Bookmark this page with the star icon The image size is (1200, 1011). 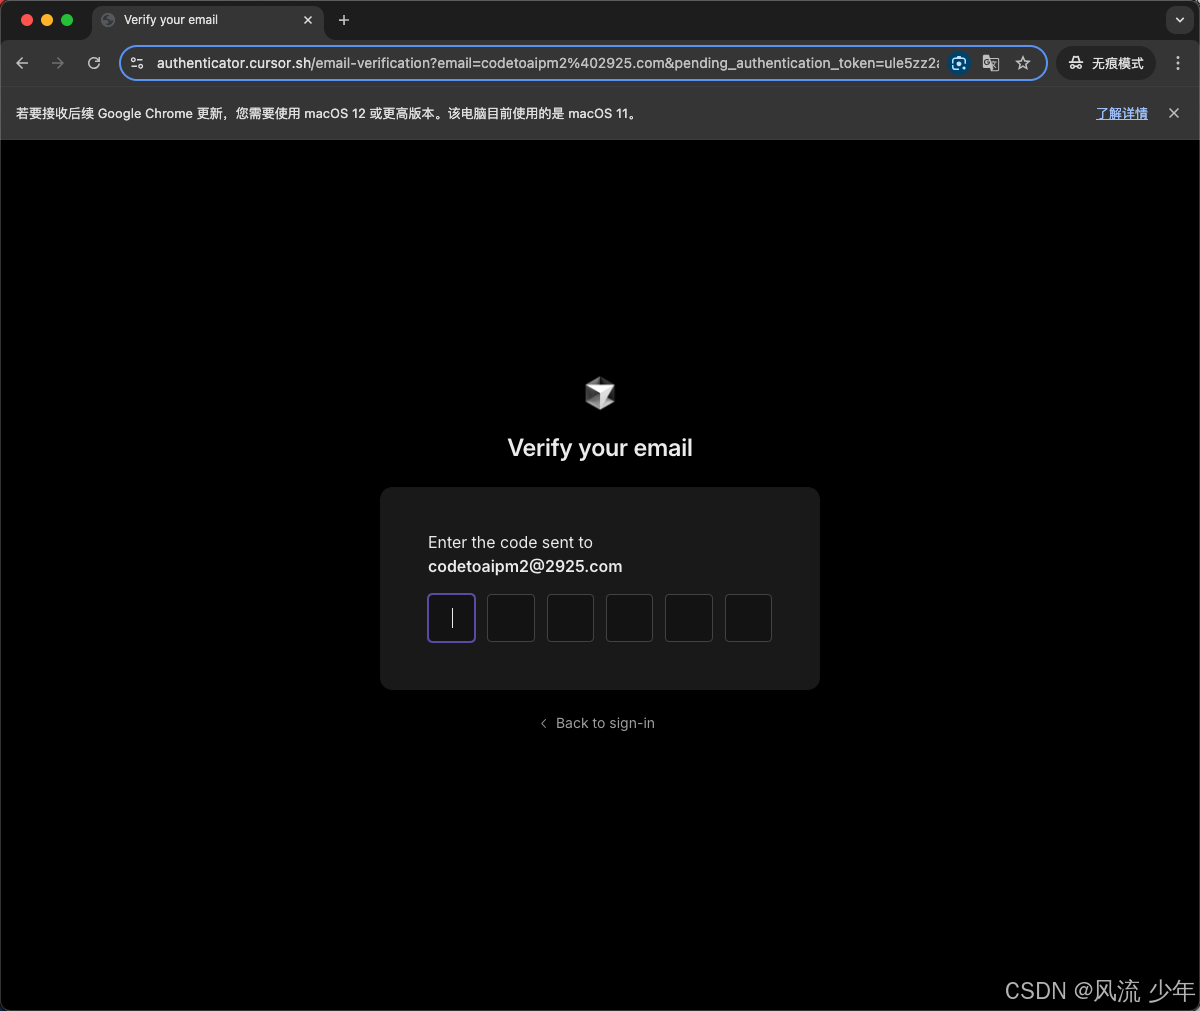point(1023,63)
